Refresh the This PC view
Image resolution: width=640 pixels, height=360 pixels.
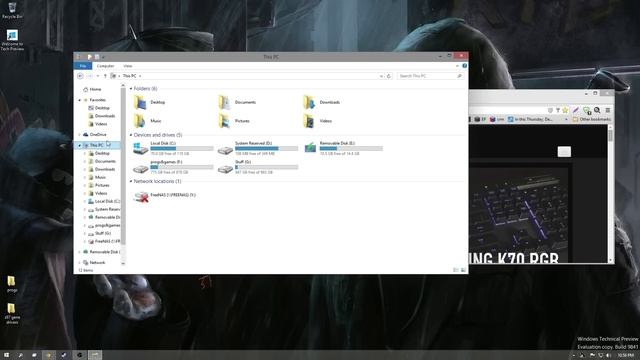[x=389, y=76]
